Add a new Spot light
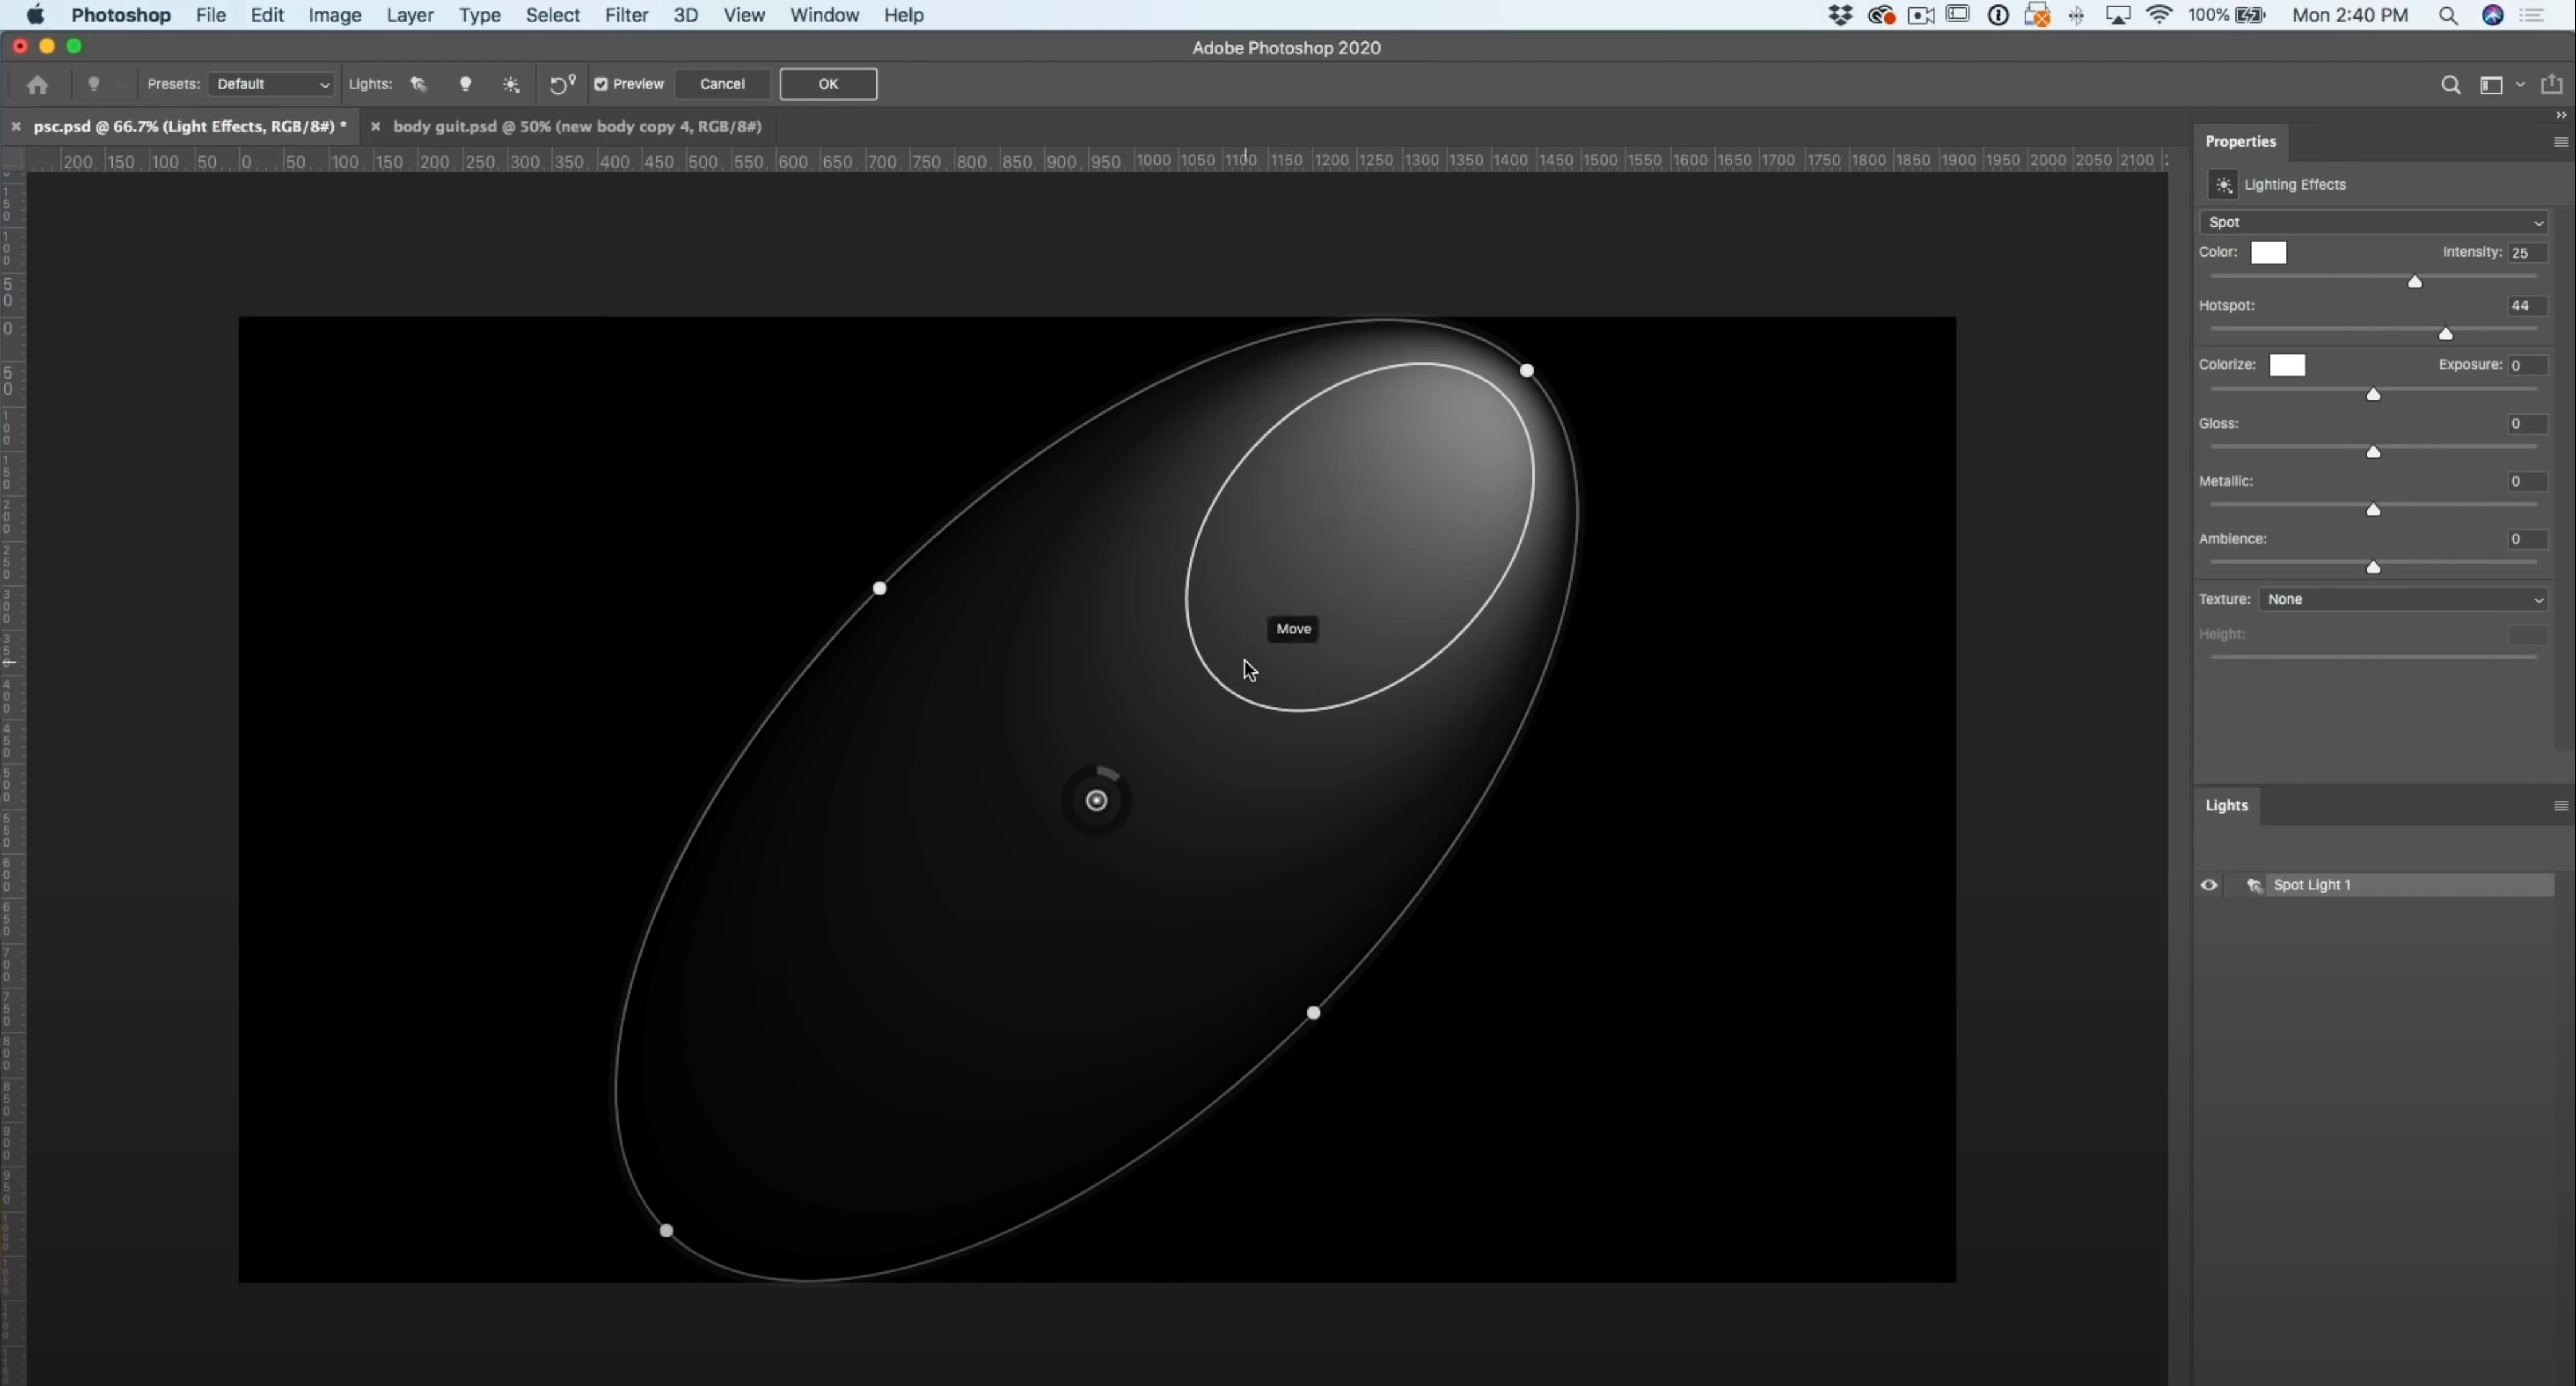 (x=419, y=85)
